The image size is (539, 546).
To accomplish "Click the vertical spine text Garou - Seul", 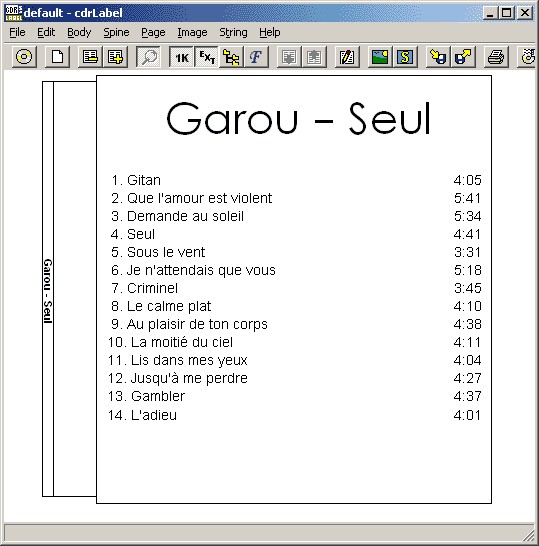I will point(48,291).
